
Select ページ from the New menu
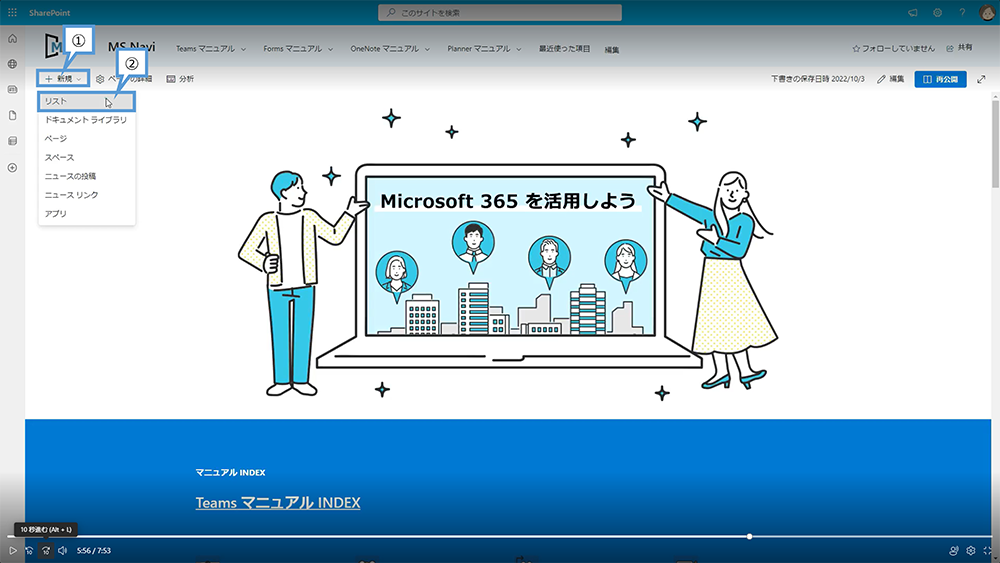coord(86,138)
